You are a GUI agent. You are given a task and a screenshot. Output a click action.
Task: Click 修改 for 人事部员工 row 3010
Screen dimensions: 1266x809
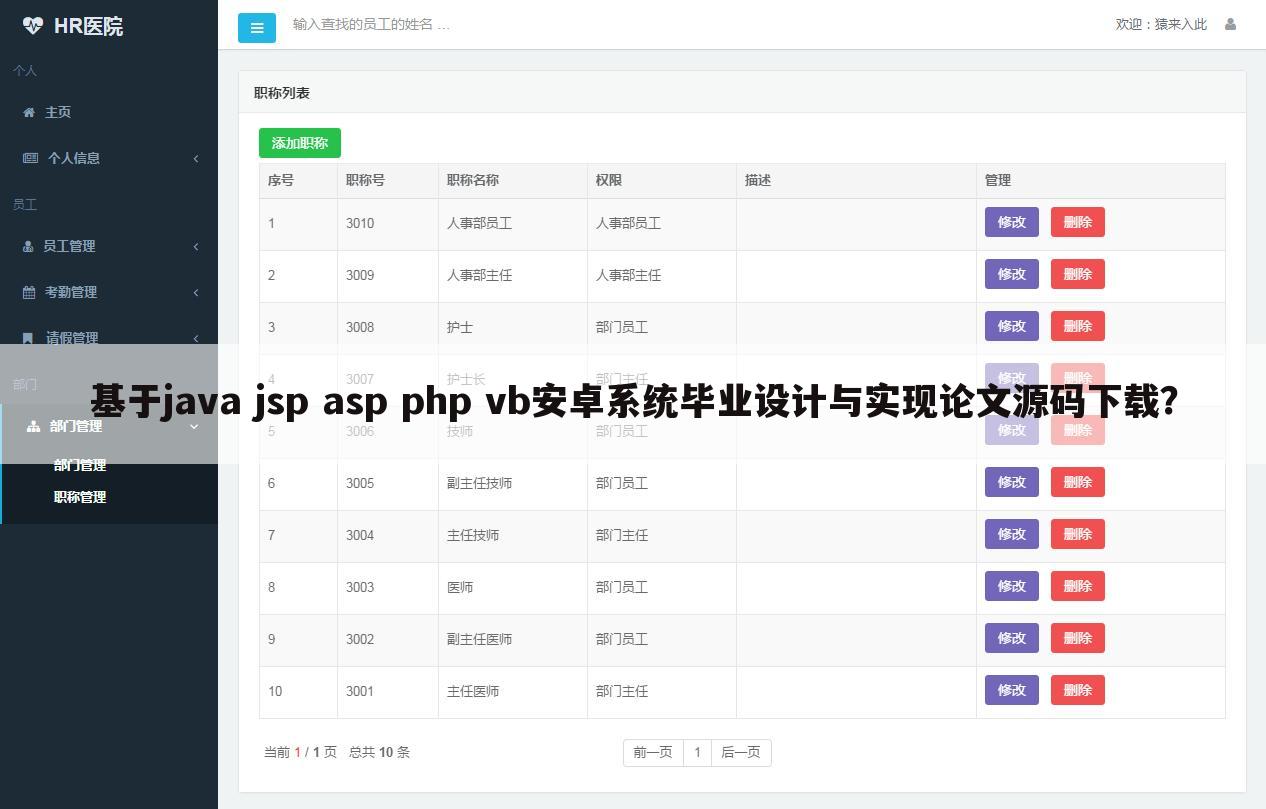[x=1012, y=222]
